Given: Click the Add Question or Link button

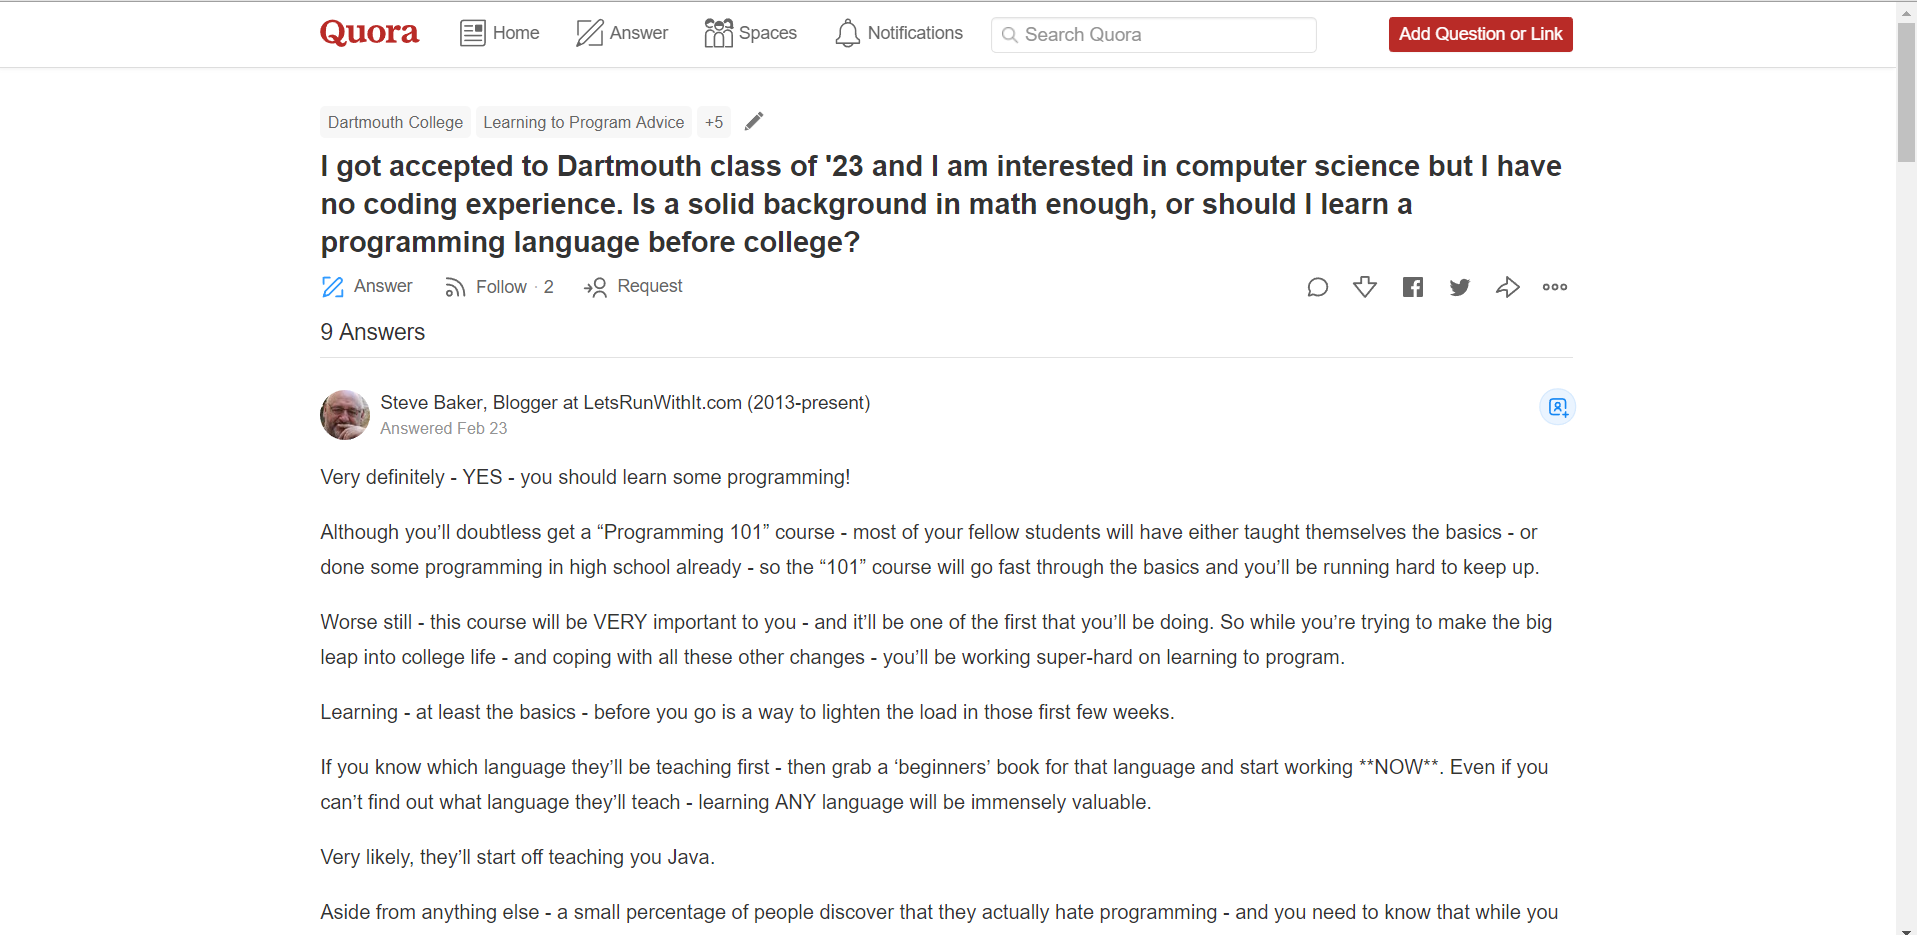Looking at the screenshot, I should [1479, 33].
